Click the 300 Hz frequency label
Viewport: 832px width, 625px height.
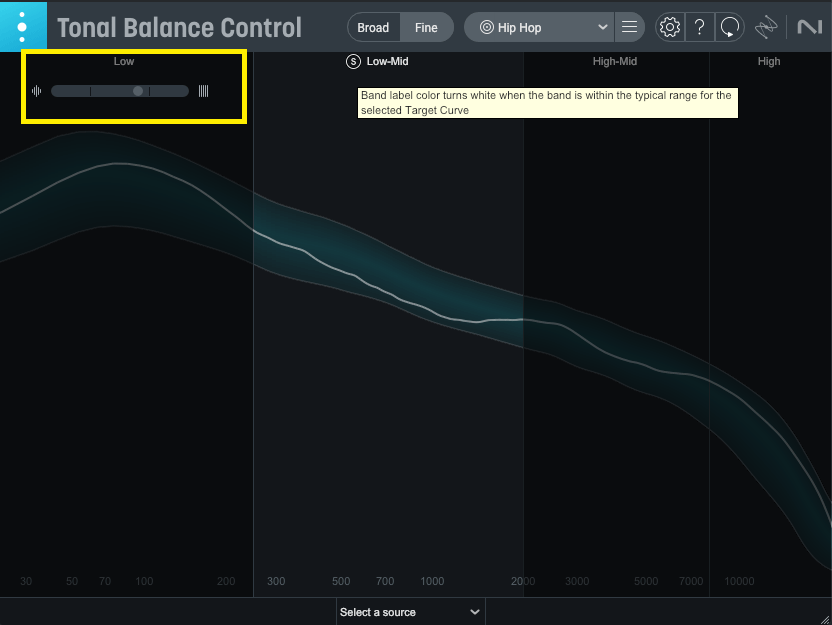click(x=276, y=581)
